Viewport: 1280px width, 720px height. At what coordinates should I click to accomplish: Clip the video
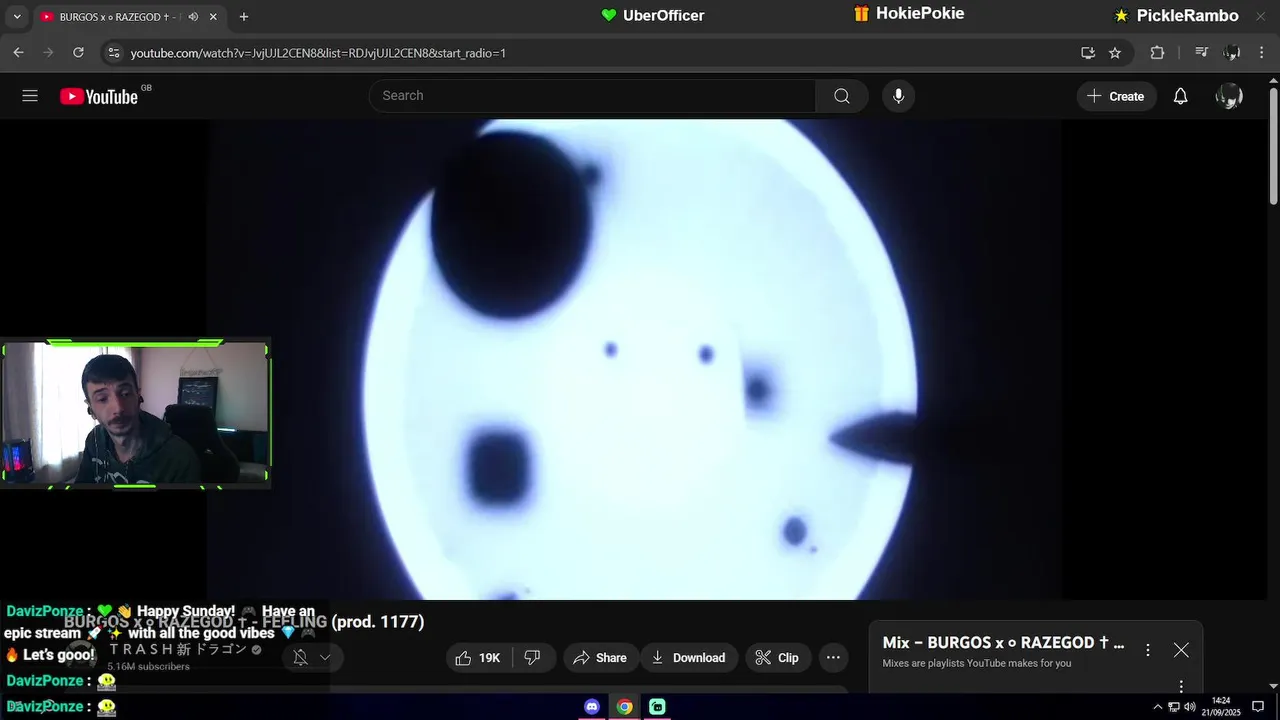777,657
